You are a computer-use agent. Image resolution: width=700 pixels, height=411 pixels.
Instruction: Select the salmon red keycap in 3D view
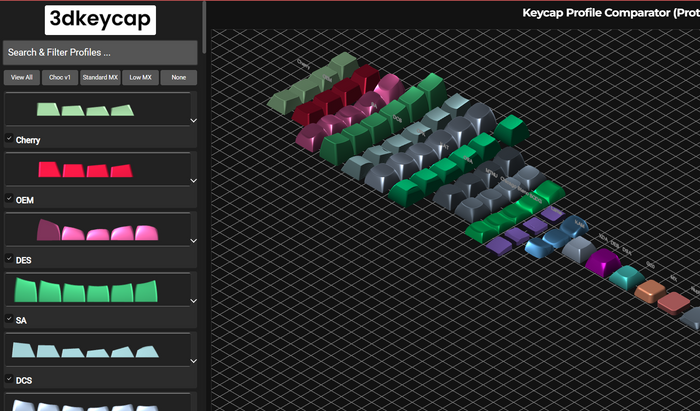pos(674,303)
